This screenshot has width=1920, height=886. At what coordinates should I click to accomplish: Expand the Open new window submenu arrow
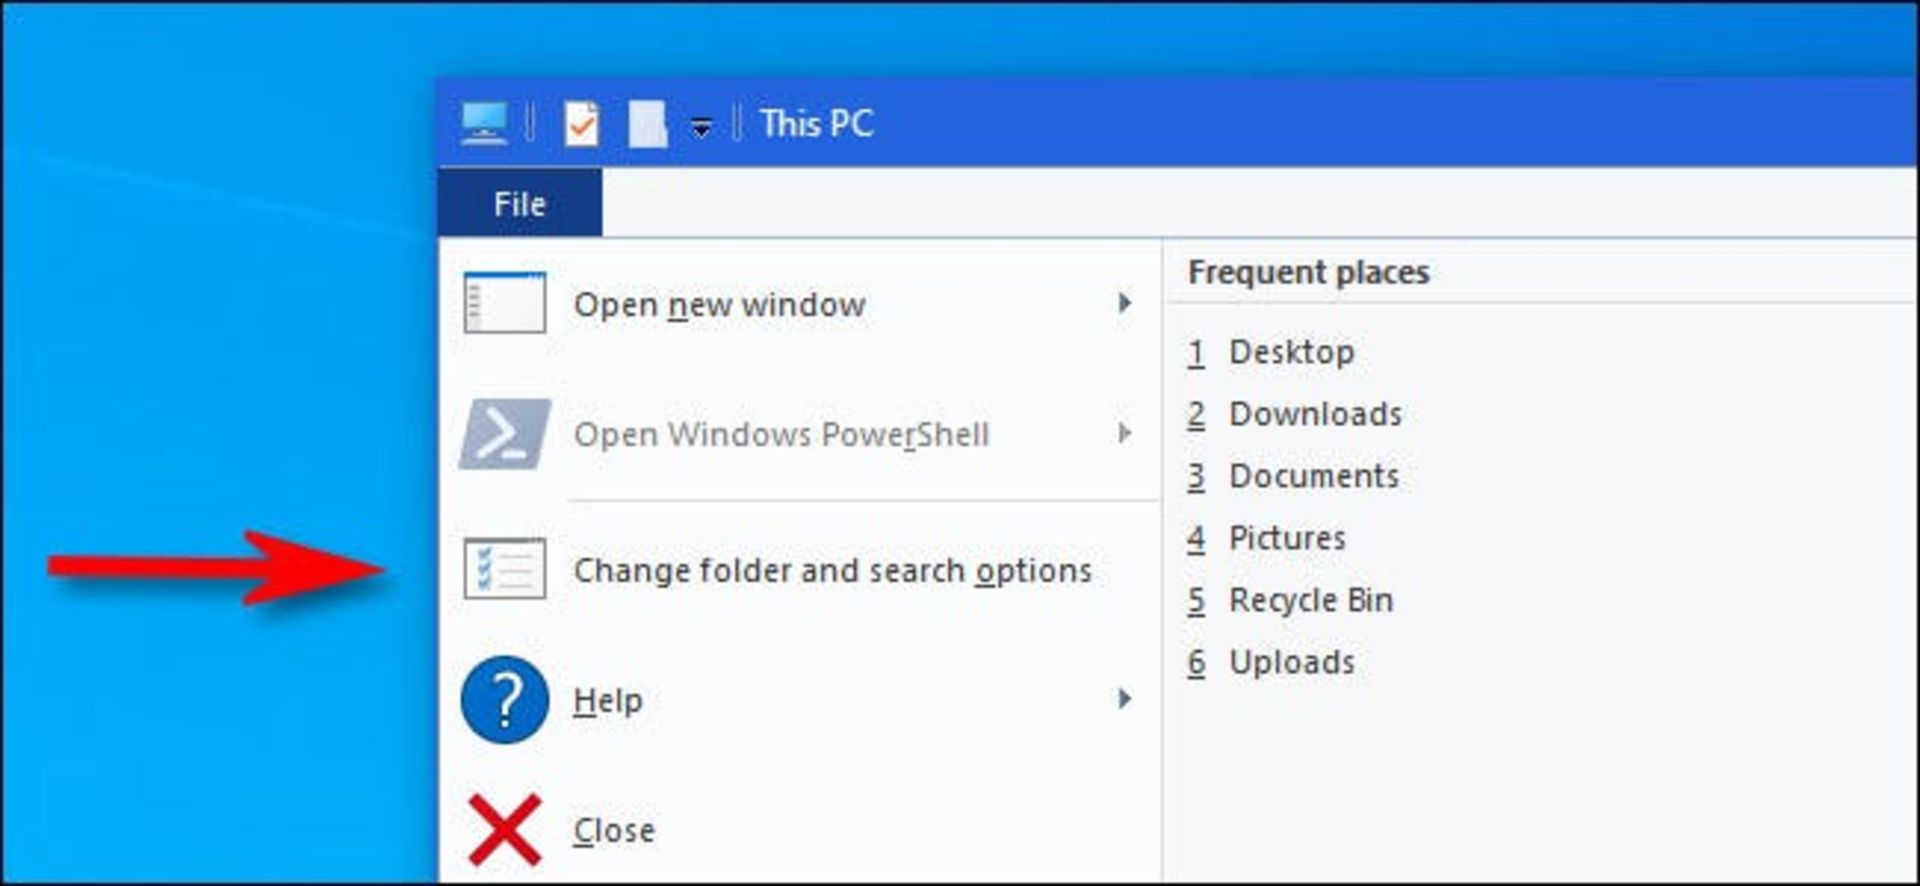(x=1125, y=303)
